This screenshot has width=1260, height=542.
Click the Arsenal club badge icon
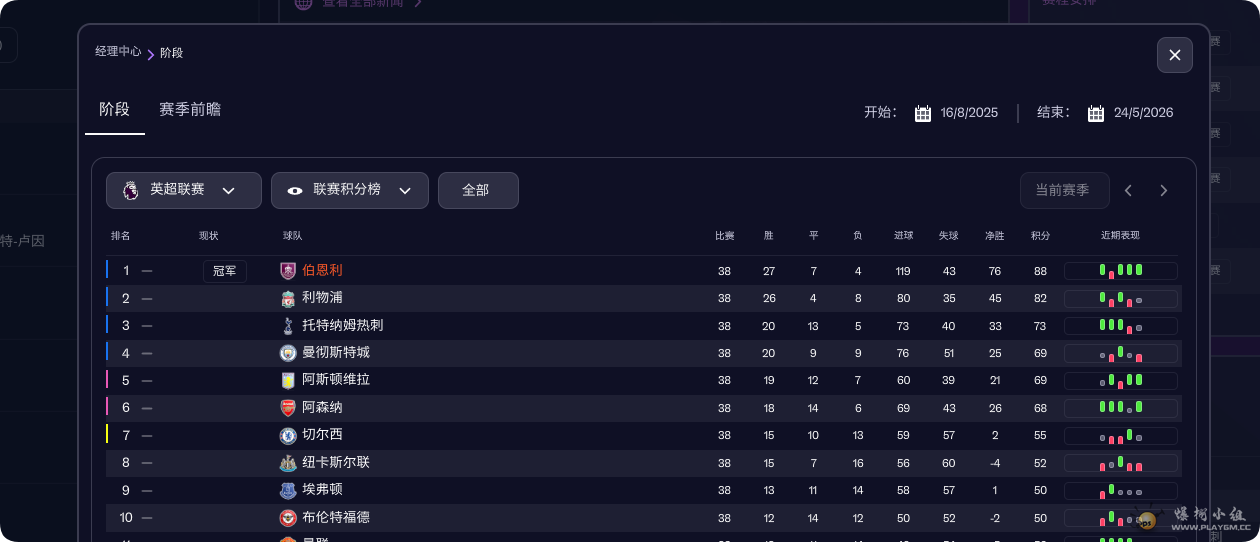(288, 408)
